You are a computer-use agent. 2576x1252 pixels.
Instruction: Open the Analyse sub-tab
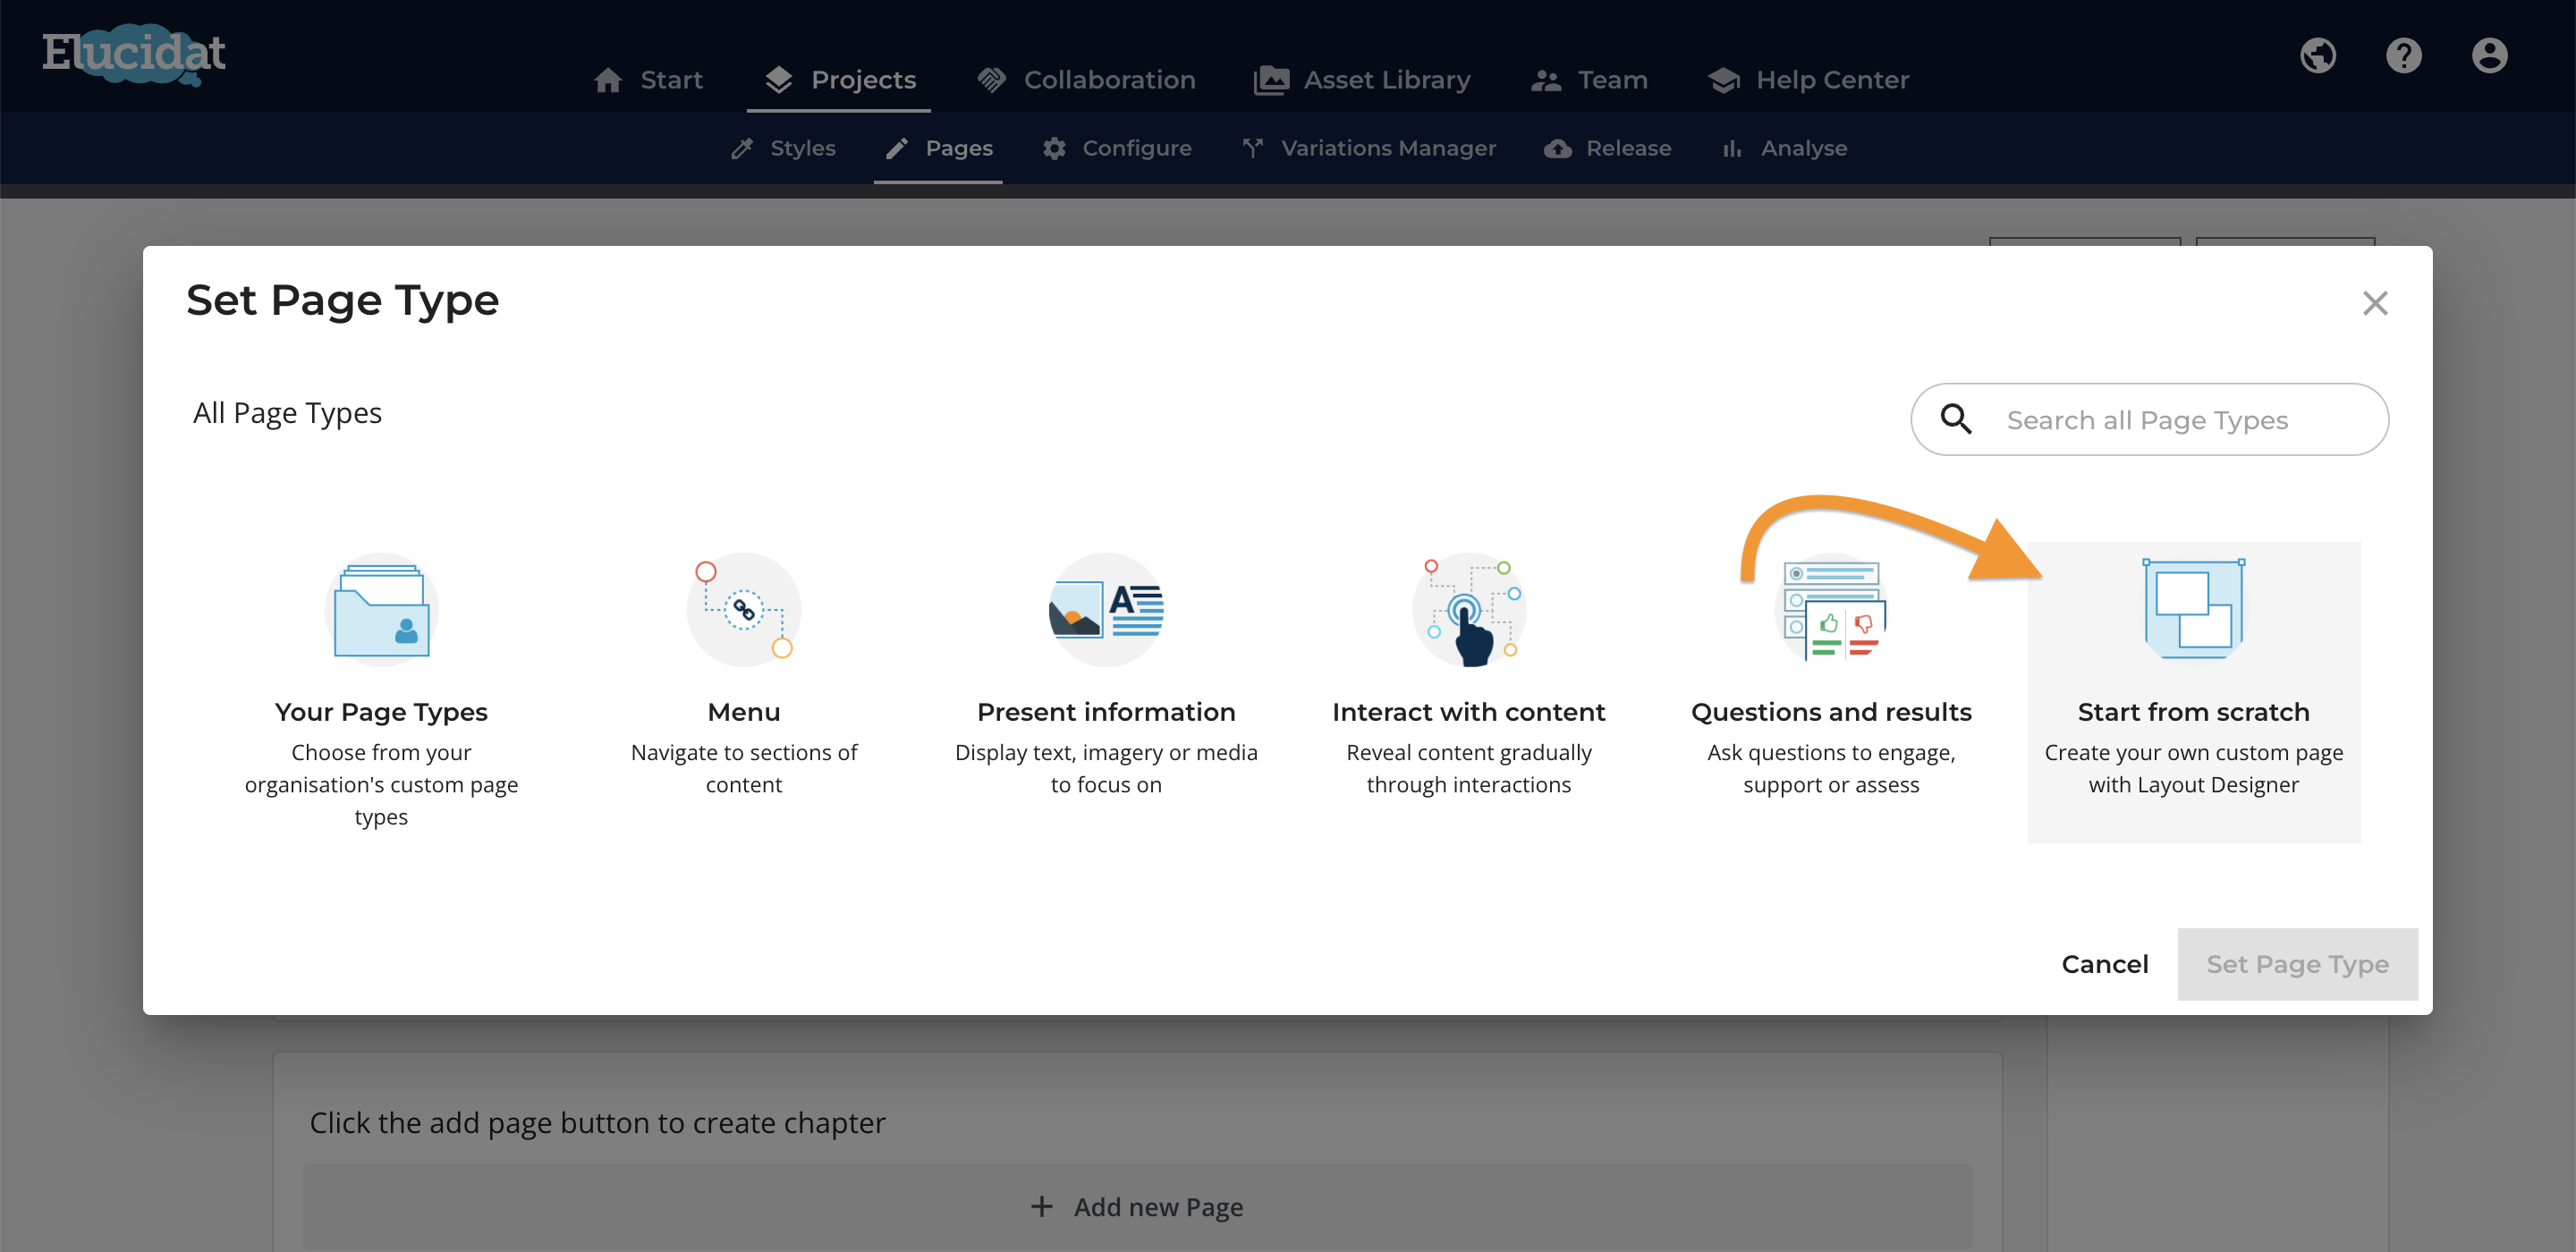pyautogui.click(x=1784, y=148)
